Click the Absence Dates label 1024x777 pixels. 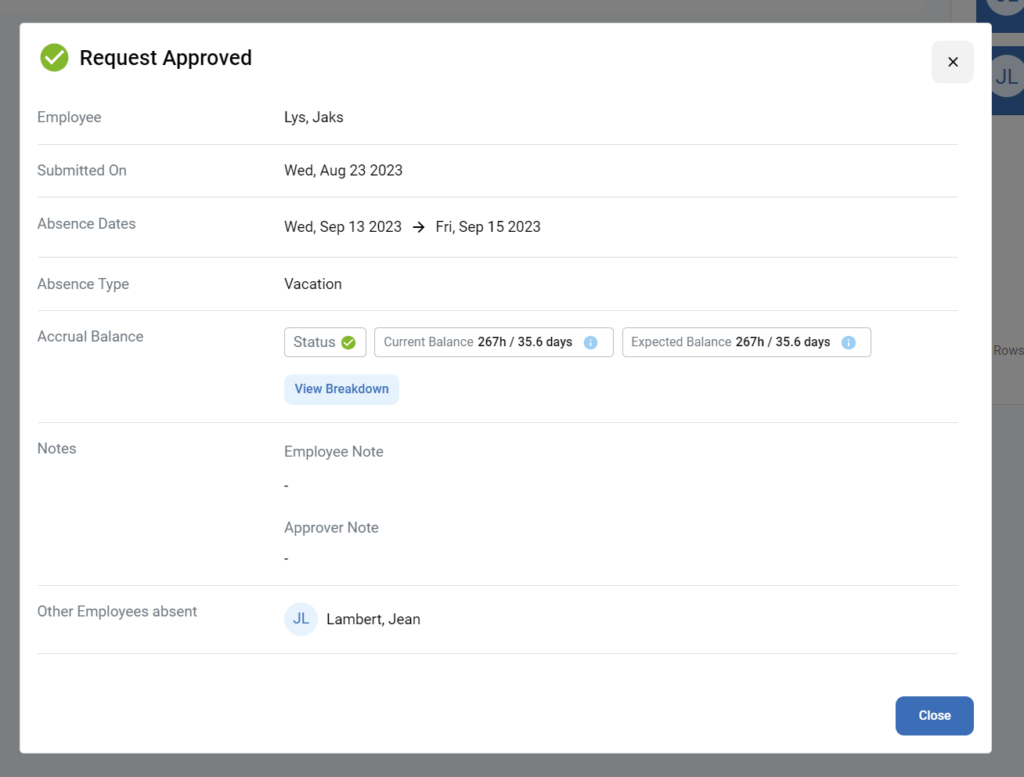(86, 224)
